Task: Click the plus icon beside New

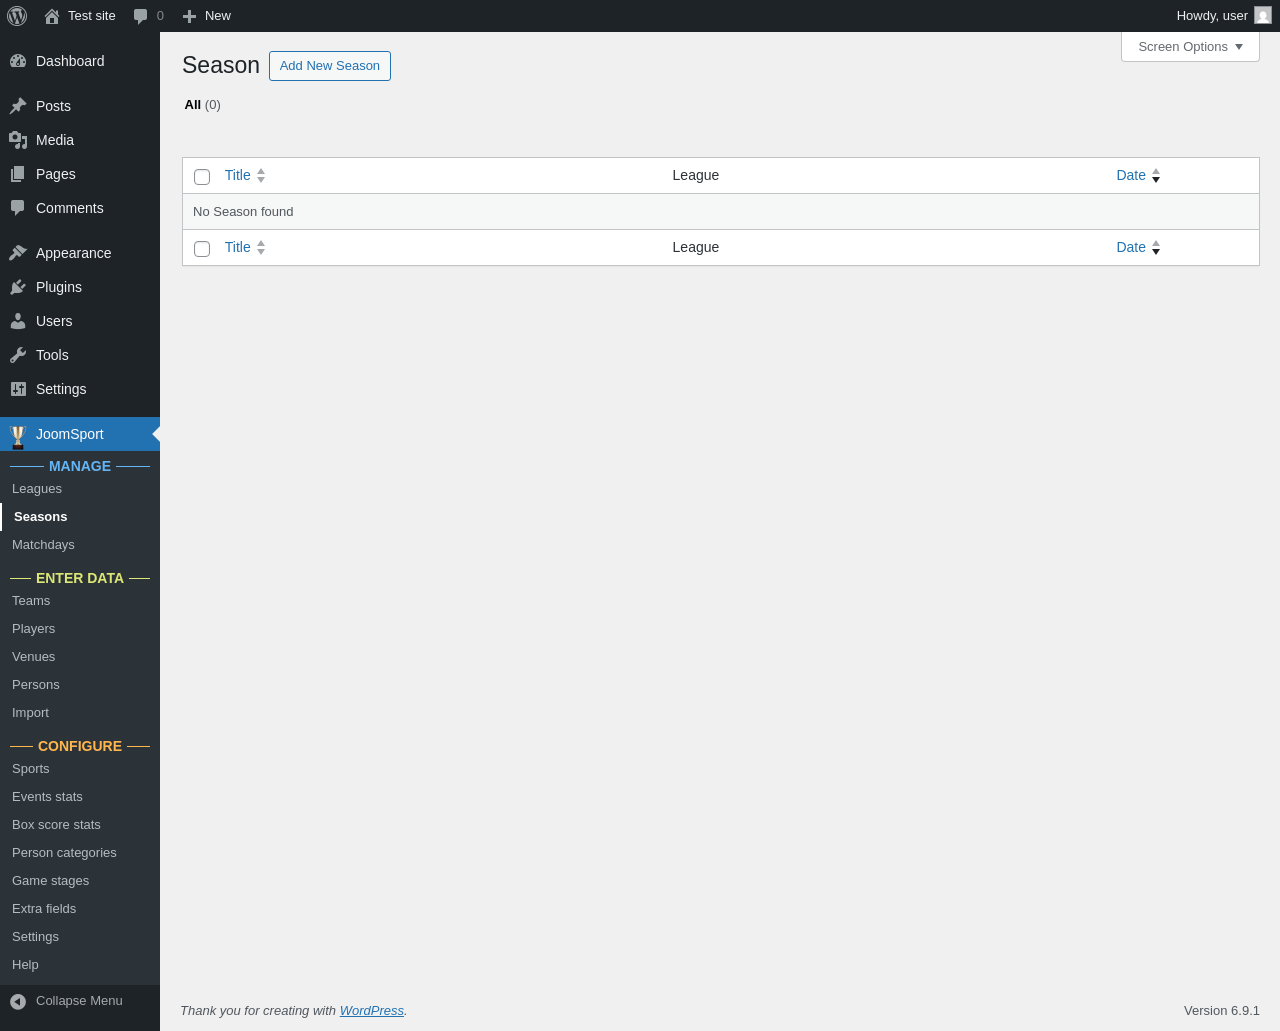Action: pyautogui.click(x=189, y=16)
